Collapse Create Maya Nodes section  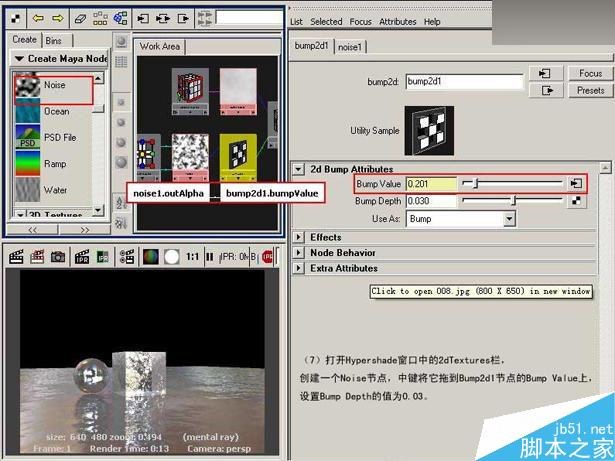coord(19,58)
